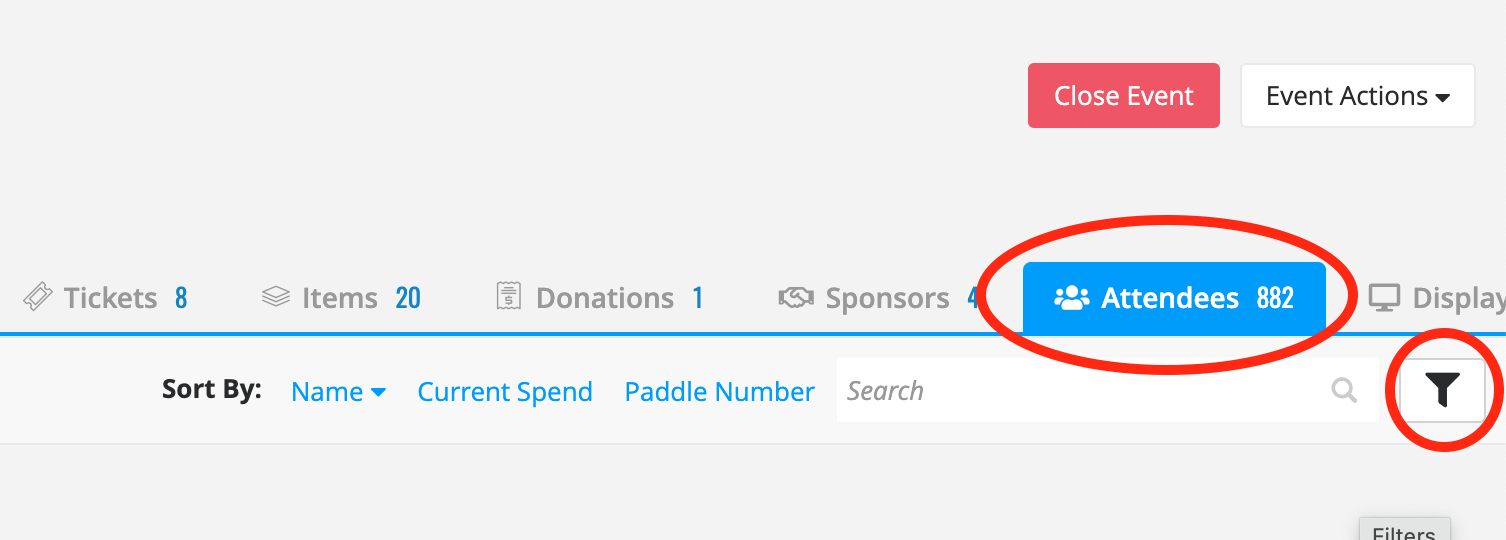Sort attendees by Paddle Number

click(720, 392)
